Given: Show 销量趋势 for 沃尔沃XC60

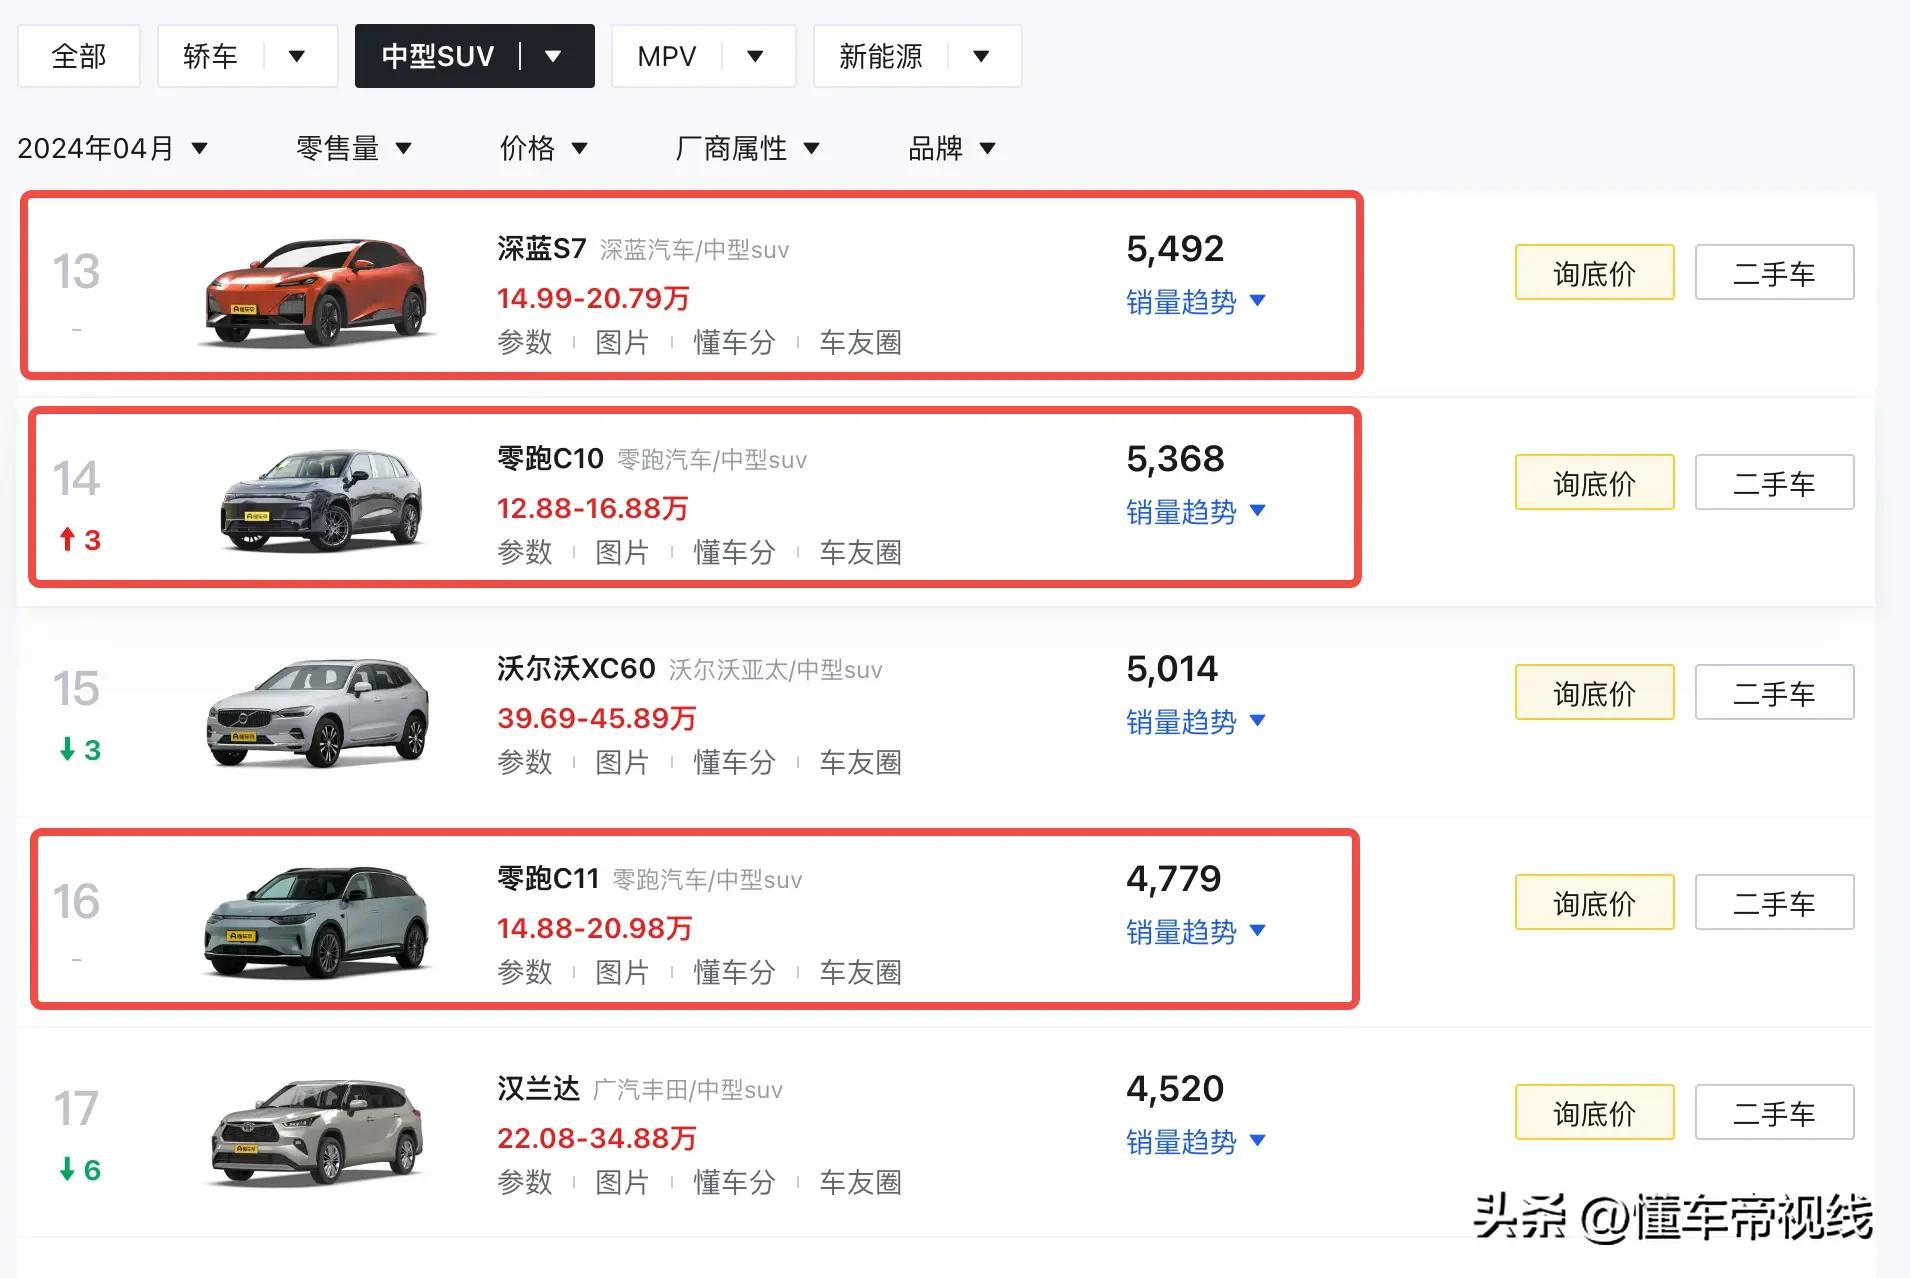Looking at the screenshot, I should coord(1195,722).
